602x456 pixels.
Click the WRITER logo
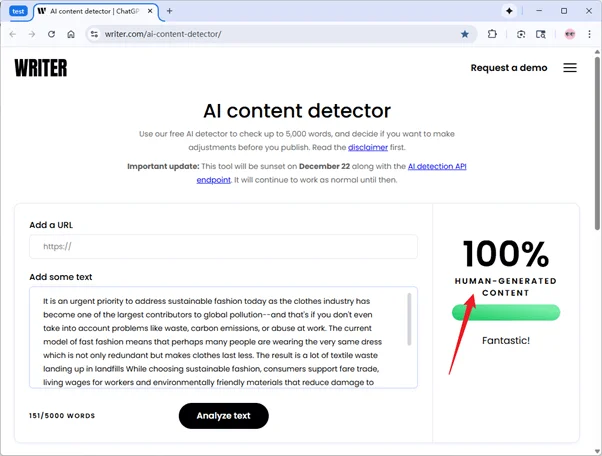pos(41,68)
